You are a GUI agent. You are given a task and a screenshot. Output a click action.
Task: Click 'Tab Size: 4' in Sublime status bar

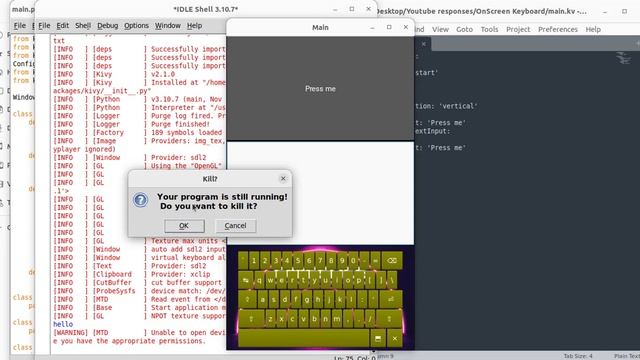[x=578, y=356]
